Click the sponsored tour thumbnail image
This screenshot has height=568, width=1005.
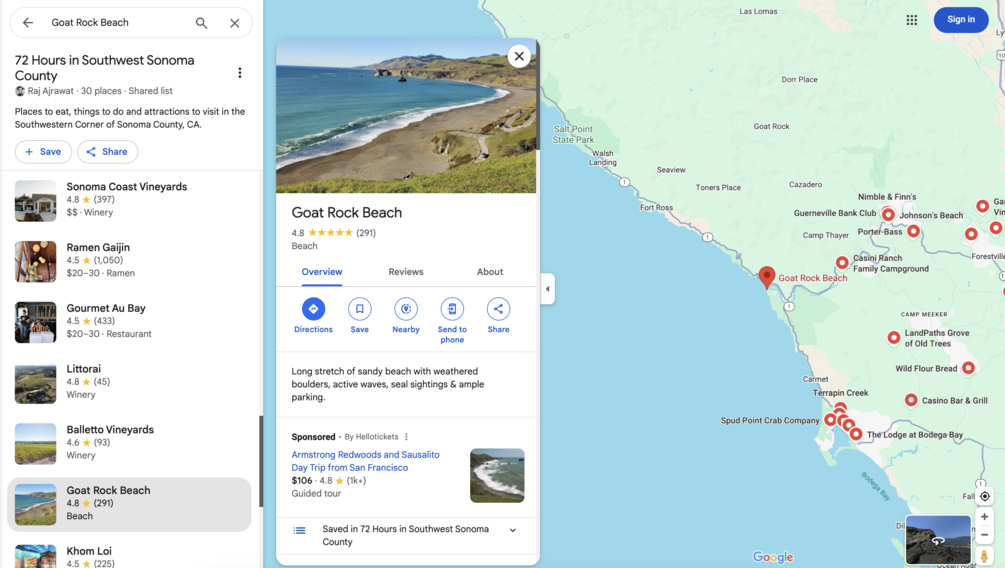pyautogui.click(x=497, y=476)
